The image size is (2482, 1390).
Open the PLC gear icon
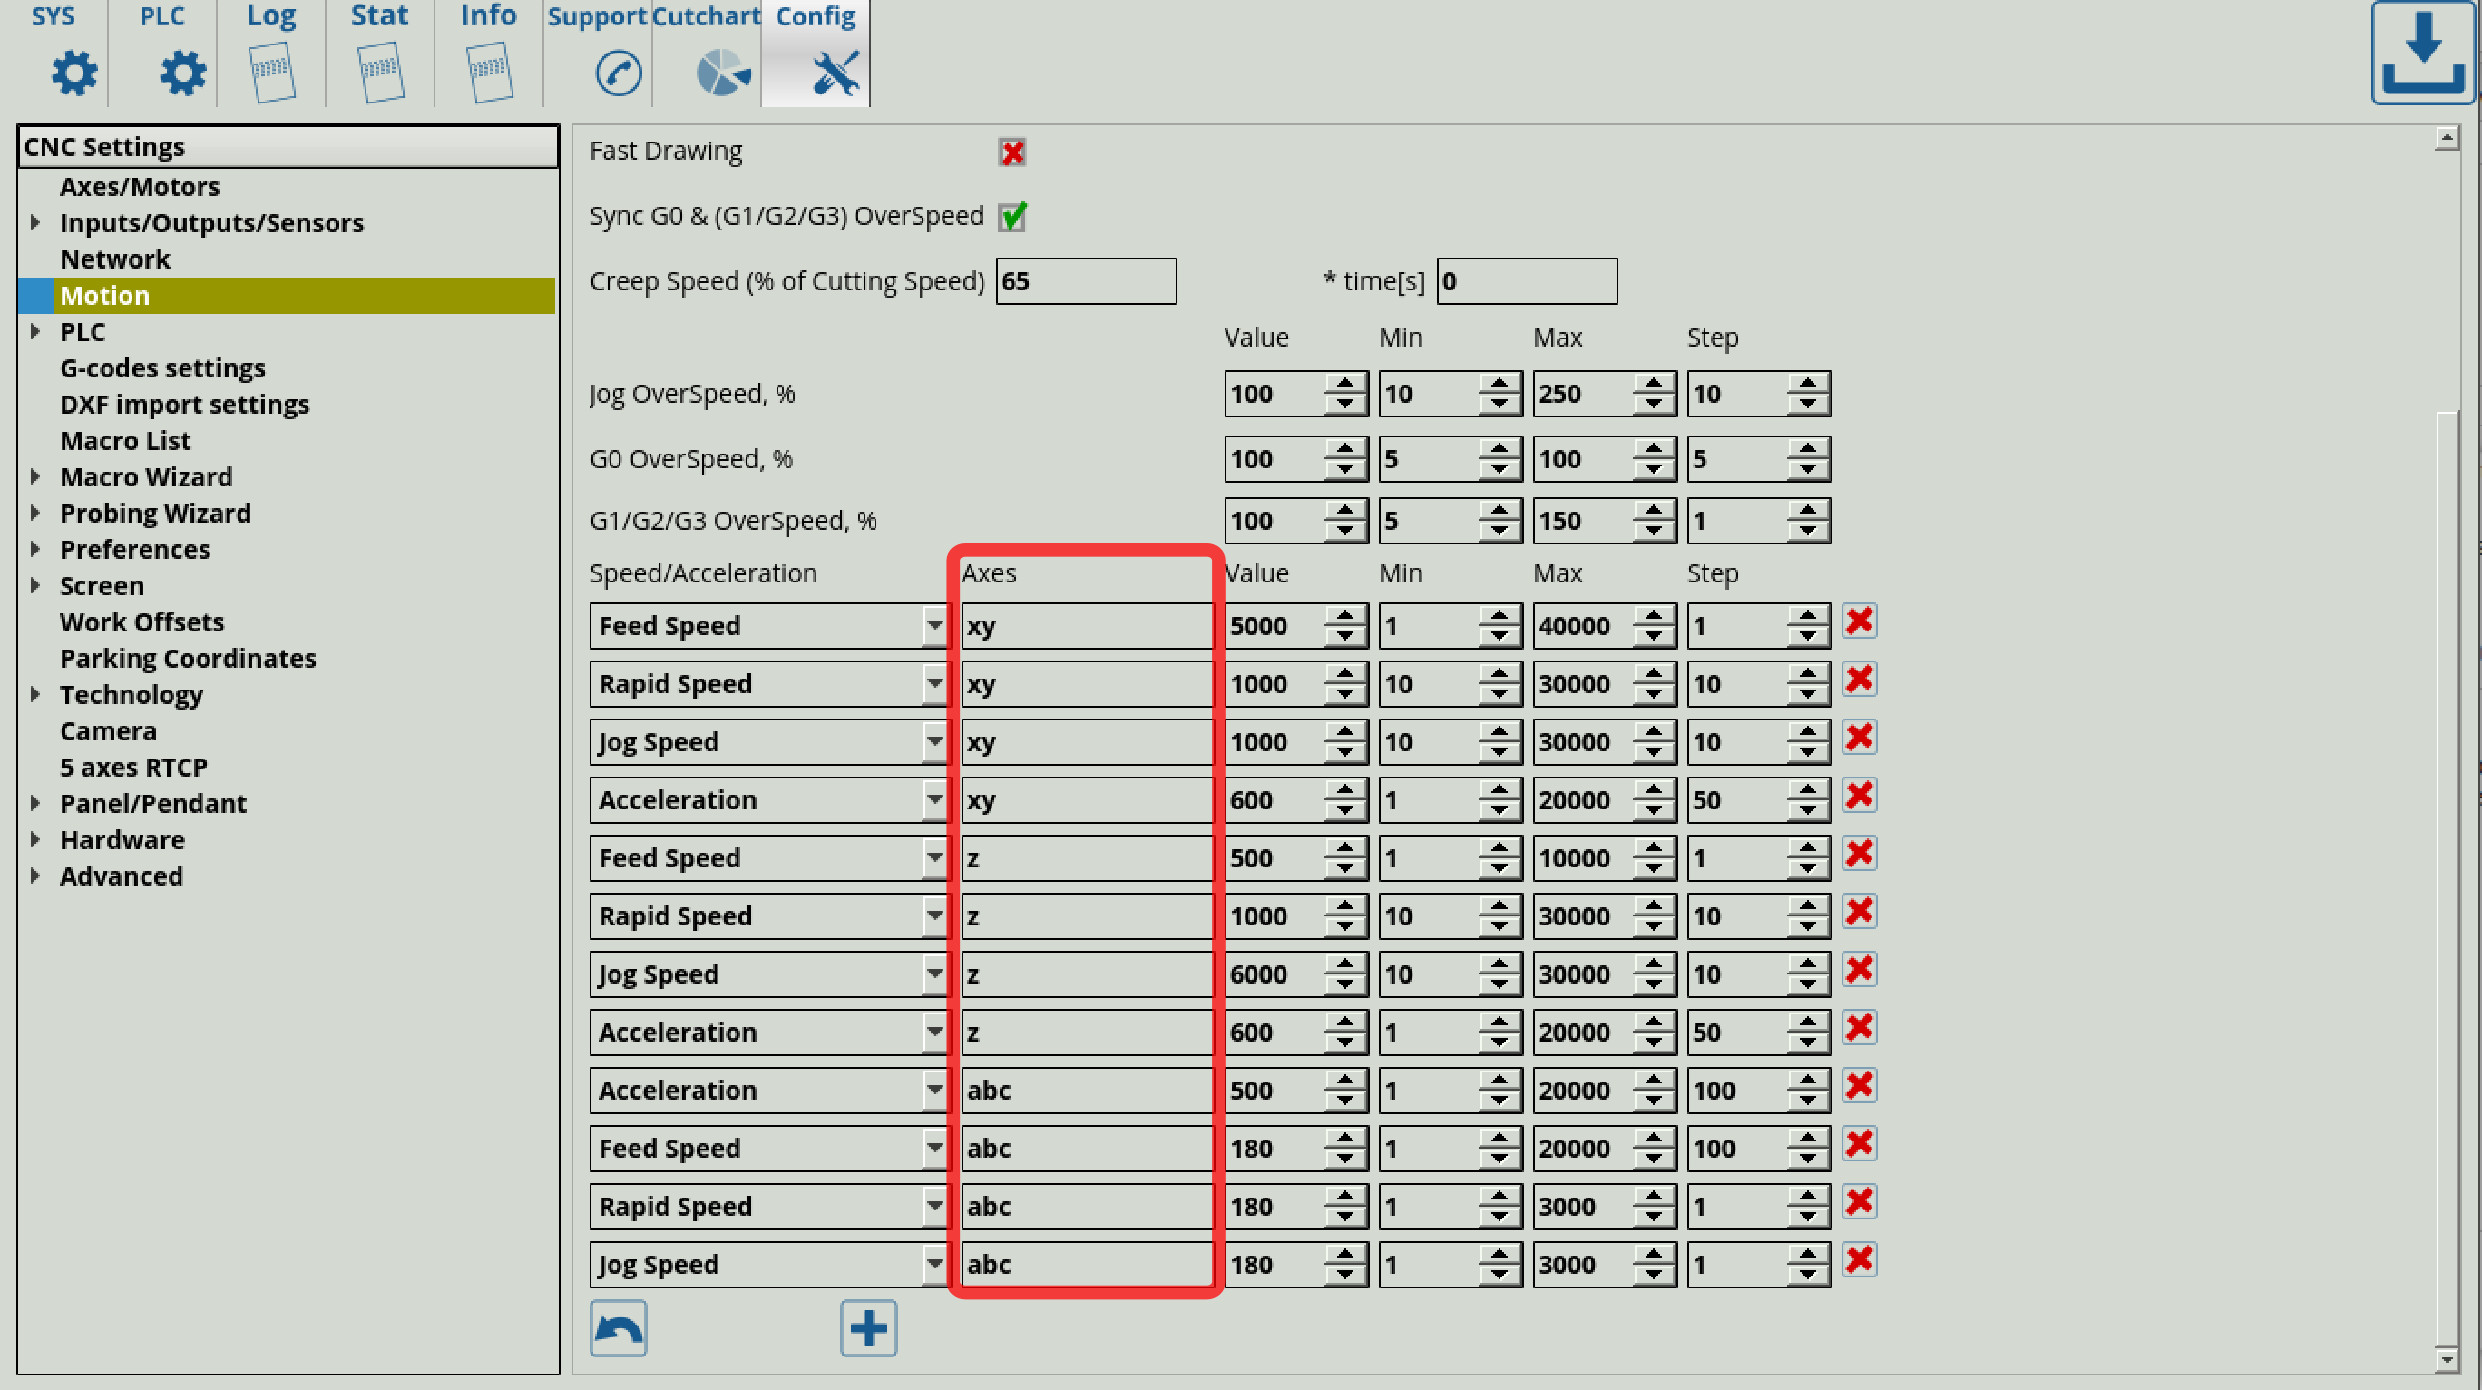pyautogui.click(x=182, y=73)
